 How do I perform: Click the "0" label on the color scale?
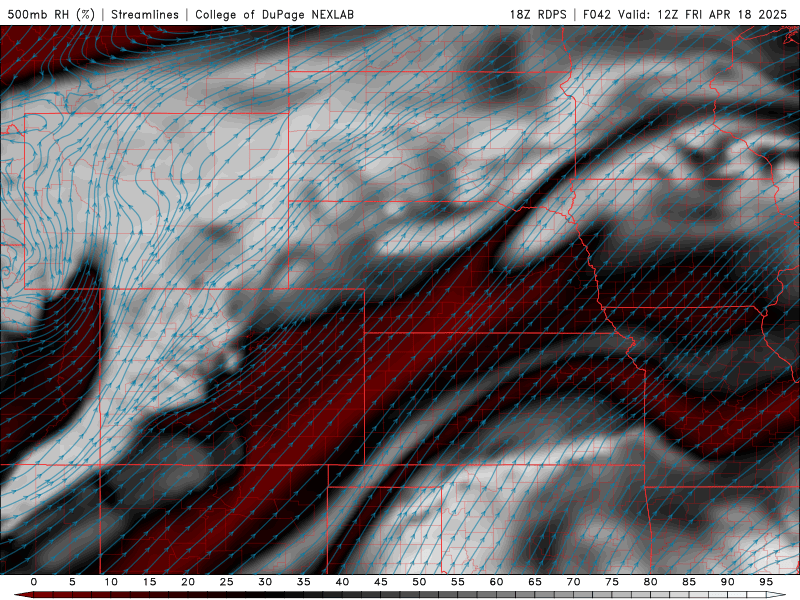[34, 582]
